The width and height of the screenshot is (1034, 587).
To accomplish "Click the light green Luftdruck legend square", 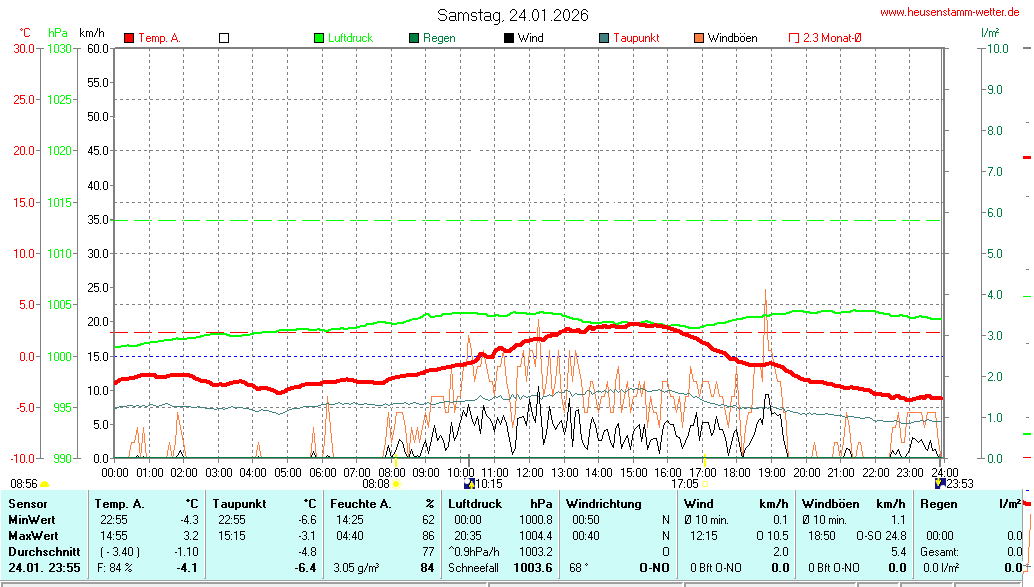I will [x=320, y=38].
